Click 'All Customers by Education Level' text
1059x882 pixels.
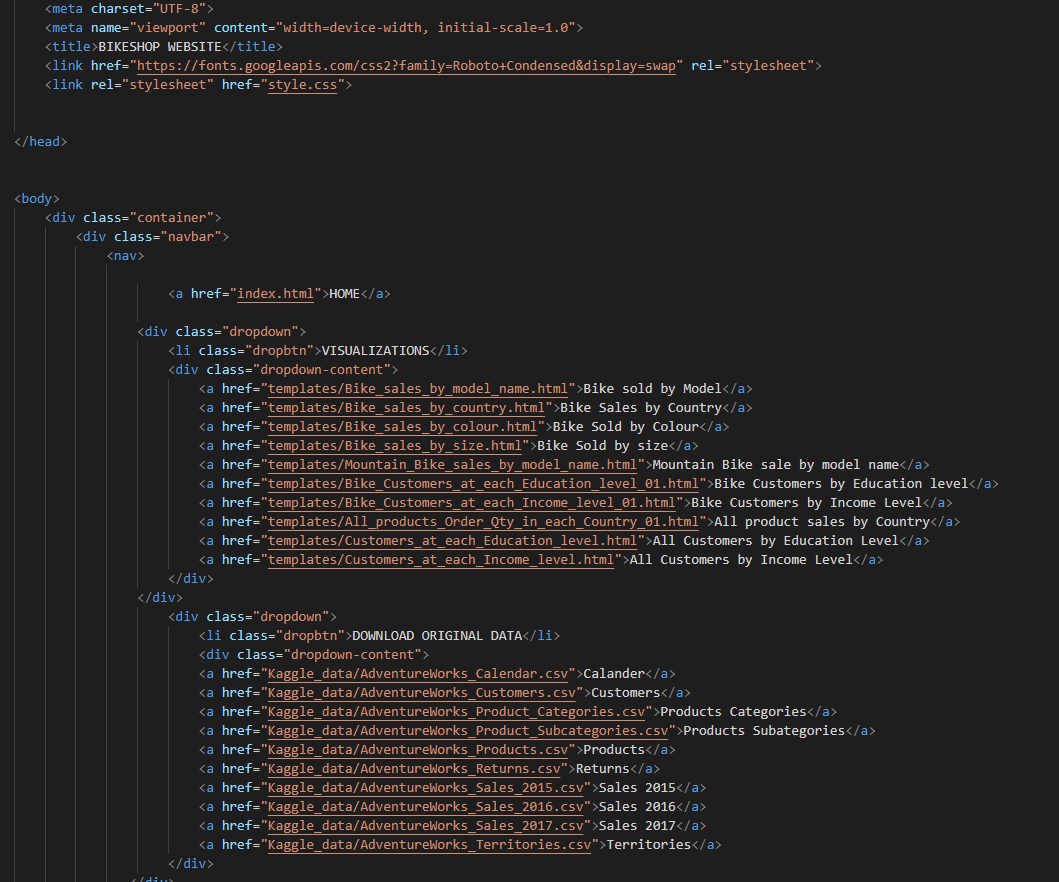[x=775, y=540]
